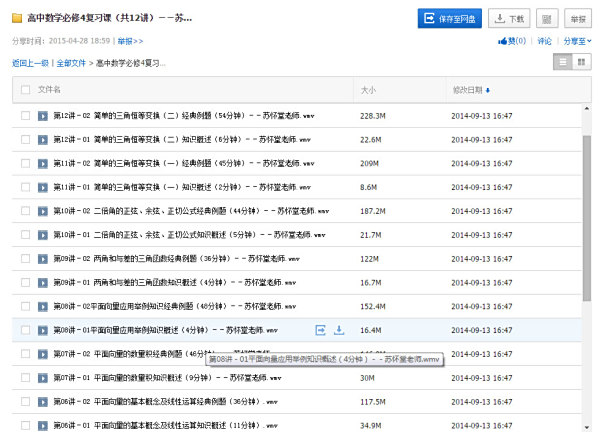Open file 第11讲-01 简单的三角恒等变换（一）知识概述
This screenshot has height=432, width=600.
[x=182, y=187]
